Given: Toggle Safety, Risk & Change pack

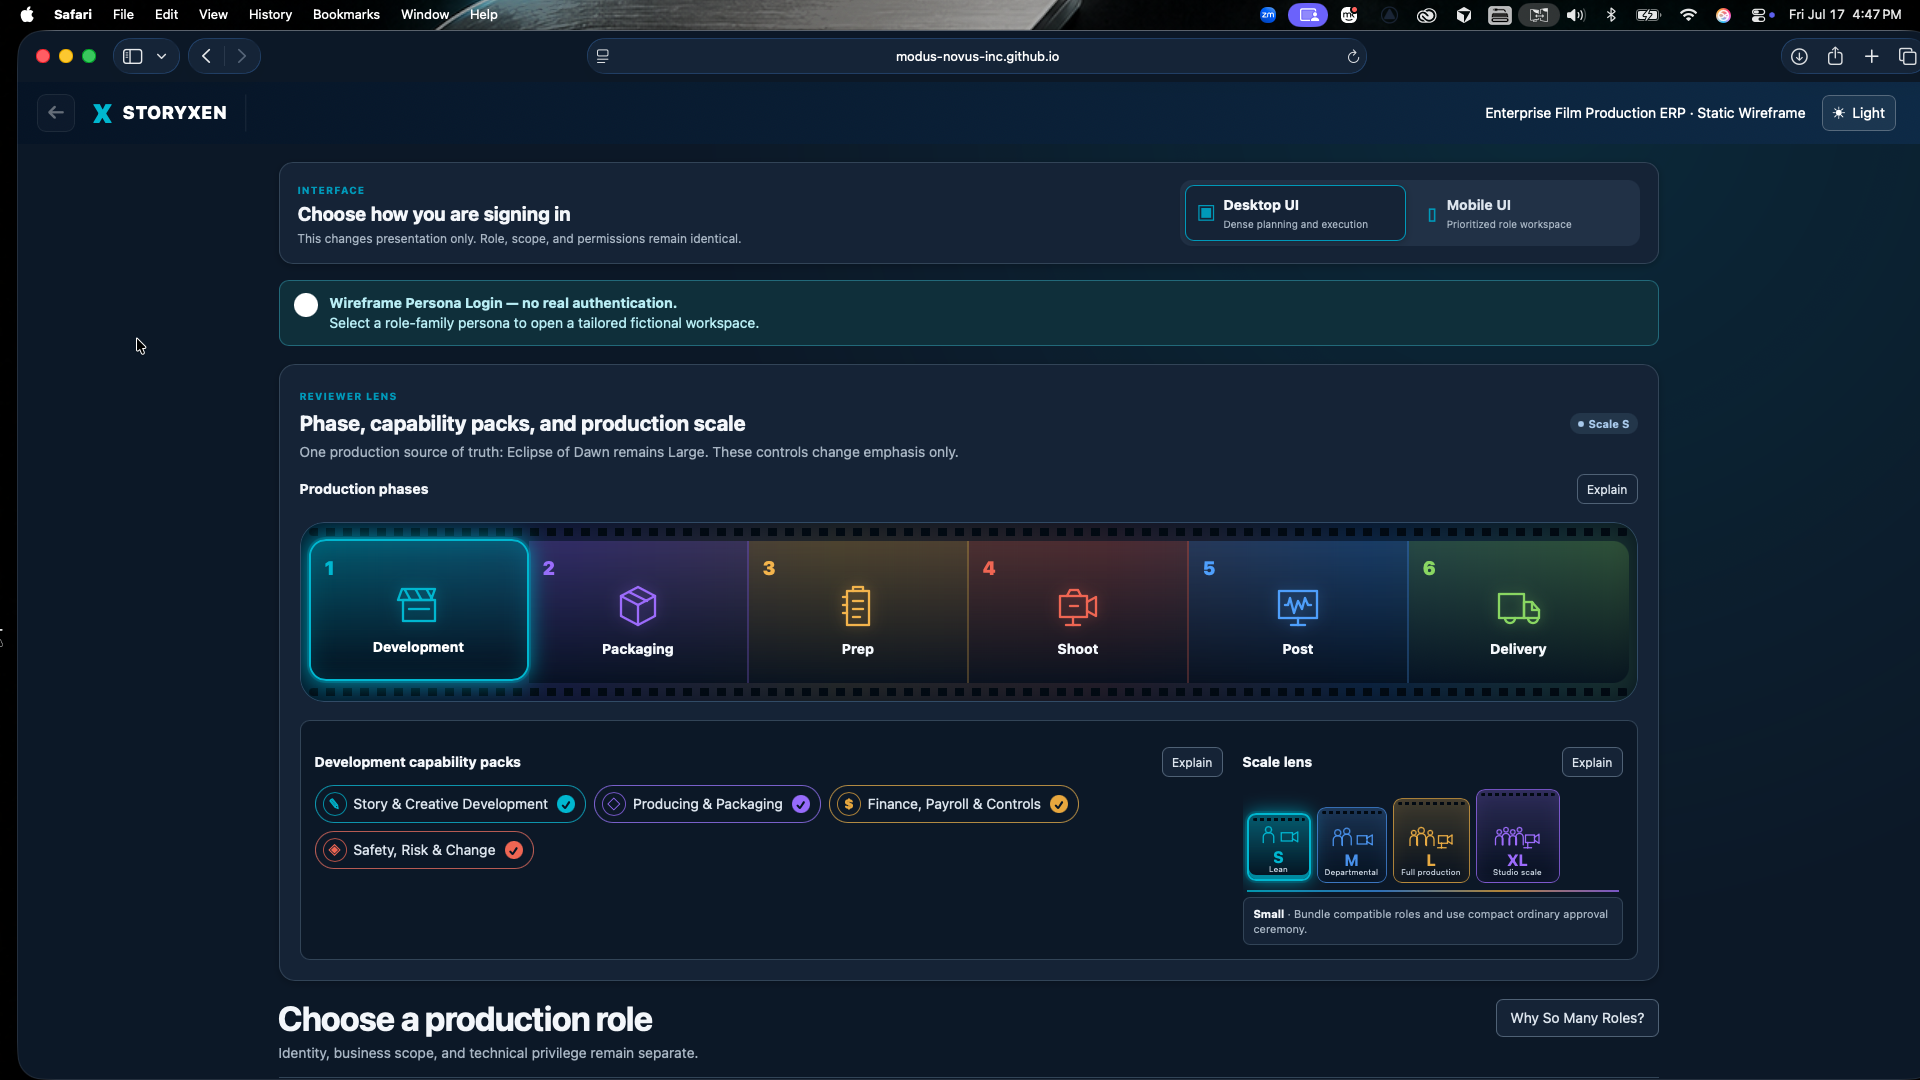Looking at the screenshot, I should tap(424, 850).
